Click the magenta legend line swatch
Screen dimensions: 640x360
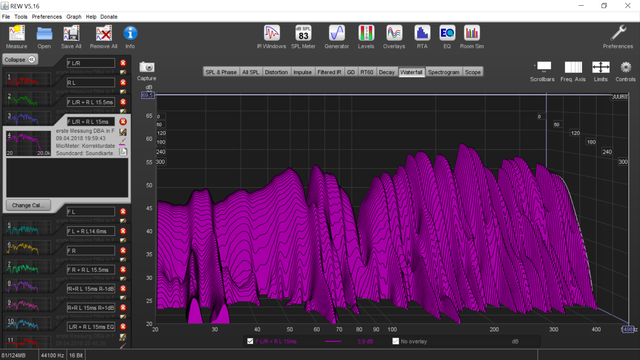pyautogui.click(x=333, y=342)
